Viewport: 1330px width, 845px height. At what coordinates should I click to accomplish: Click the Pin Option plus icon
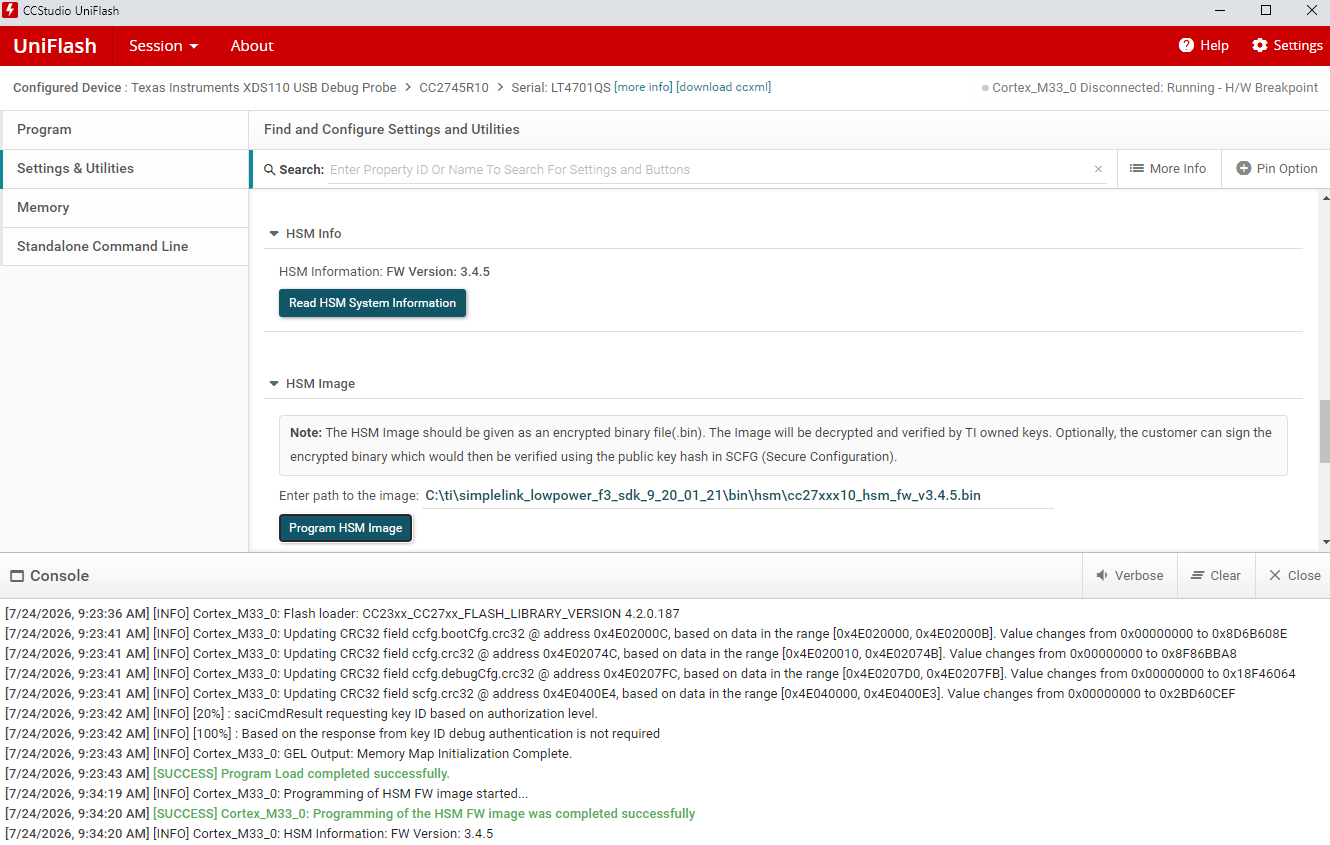click(x=1244, y=169)
